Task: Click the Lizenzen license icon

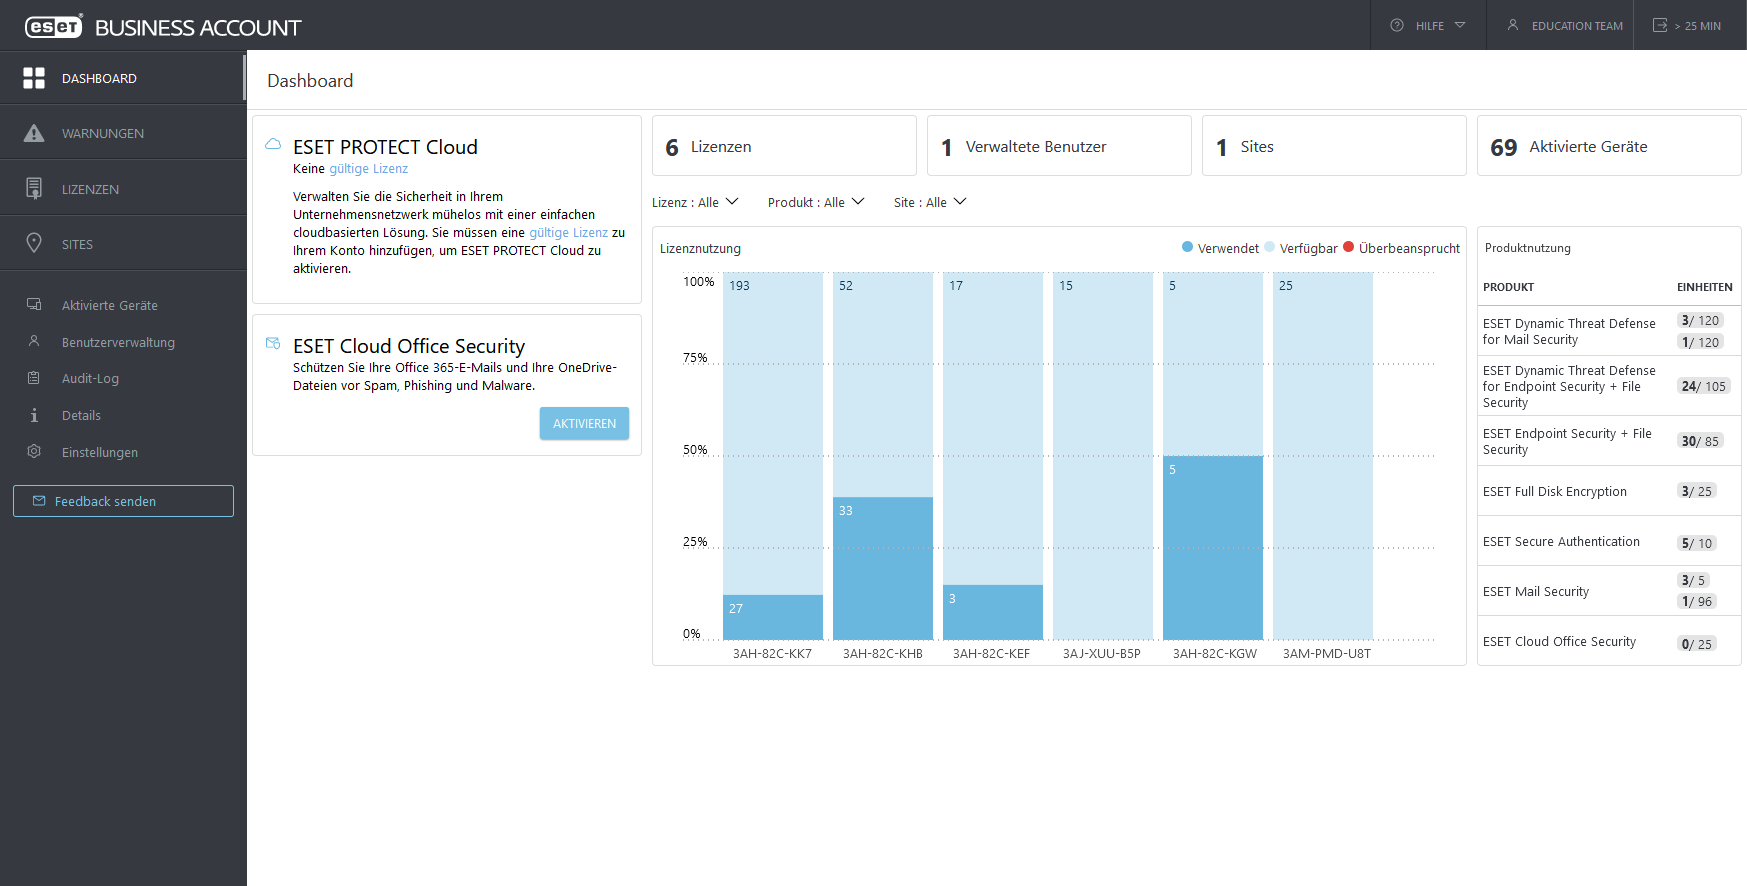Action: [x=34, y=188]
